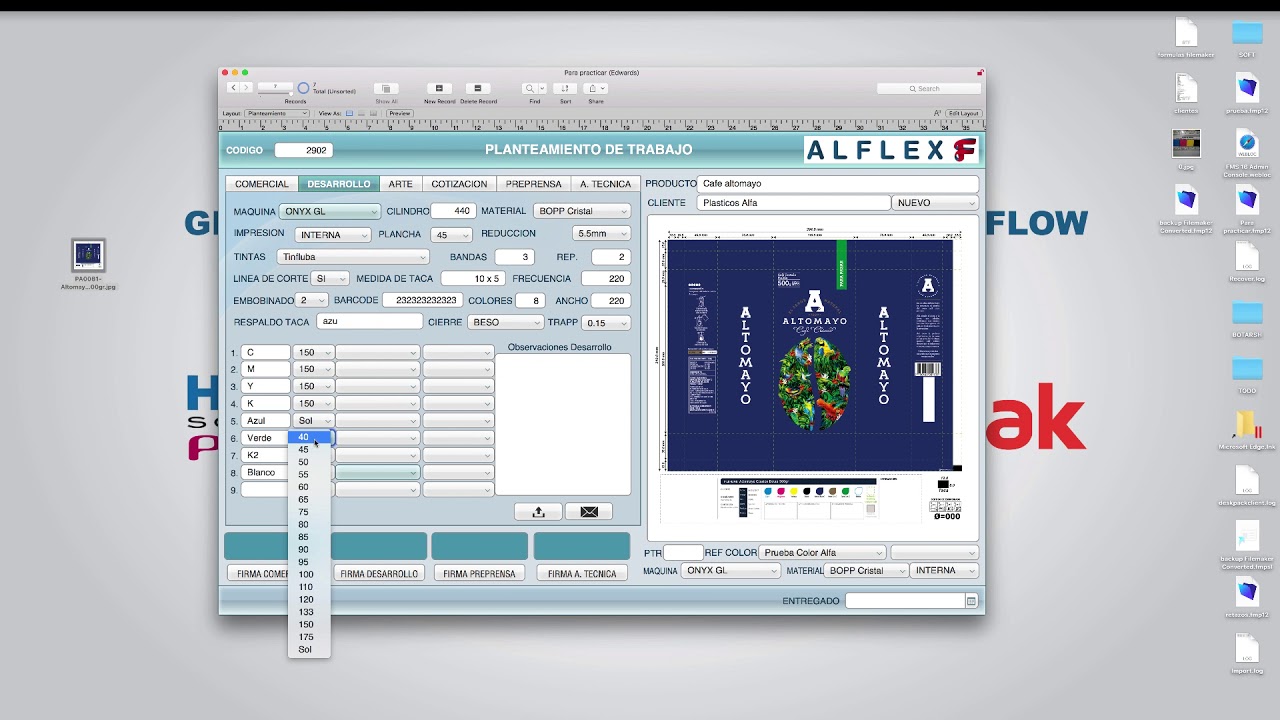
Task: Click the Show All toolbar icon
Action: (386, 89)
